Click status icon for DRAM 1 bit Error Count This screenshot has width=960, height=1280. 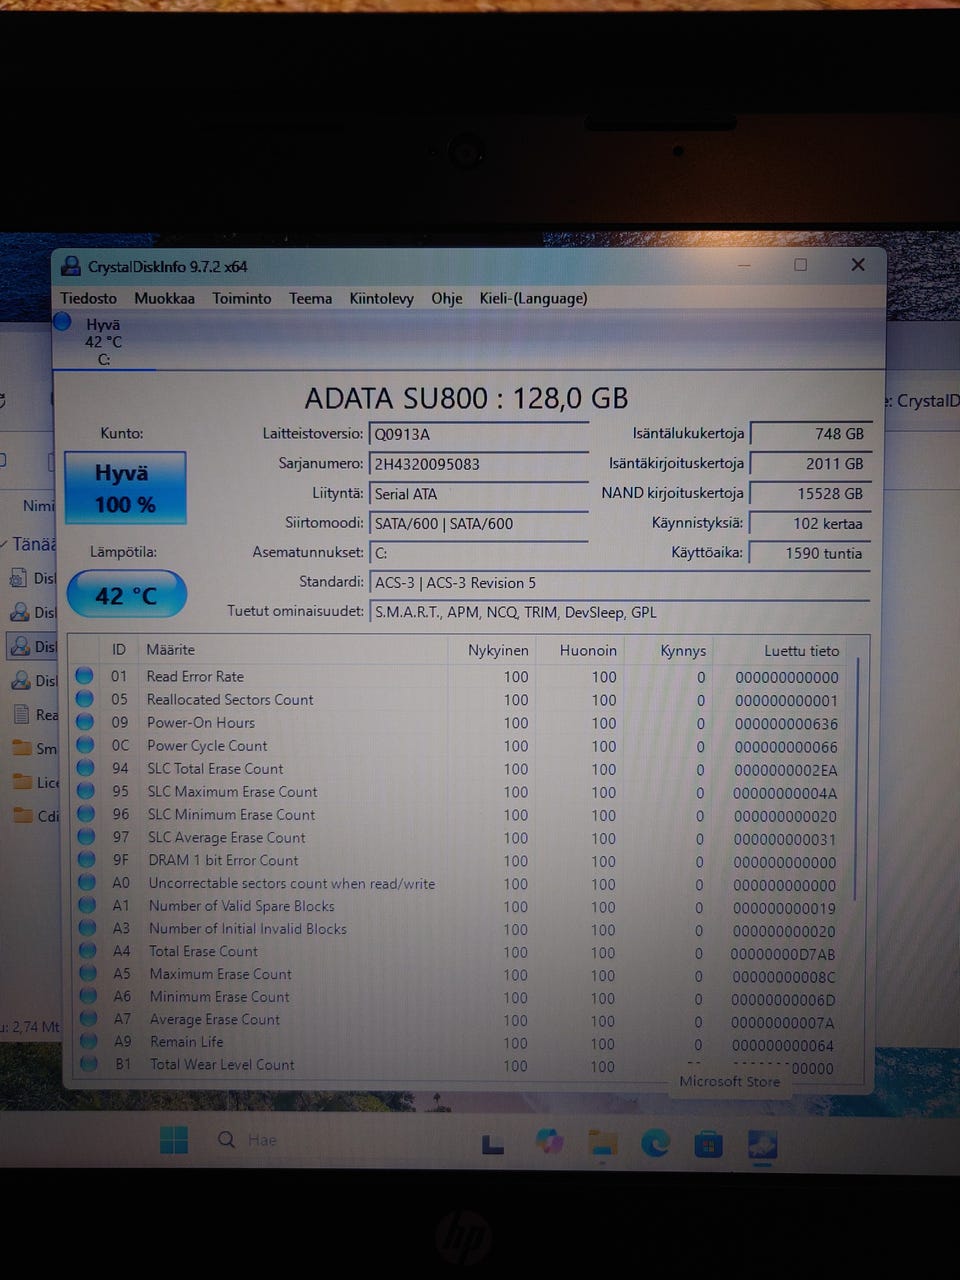[x=87, y=860]
